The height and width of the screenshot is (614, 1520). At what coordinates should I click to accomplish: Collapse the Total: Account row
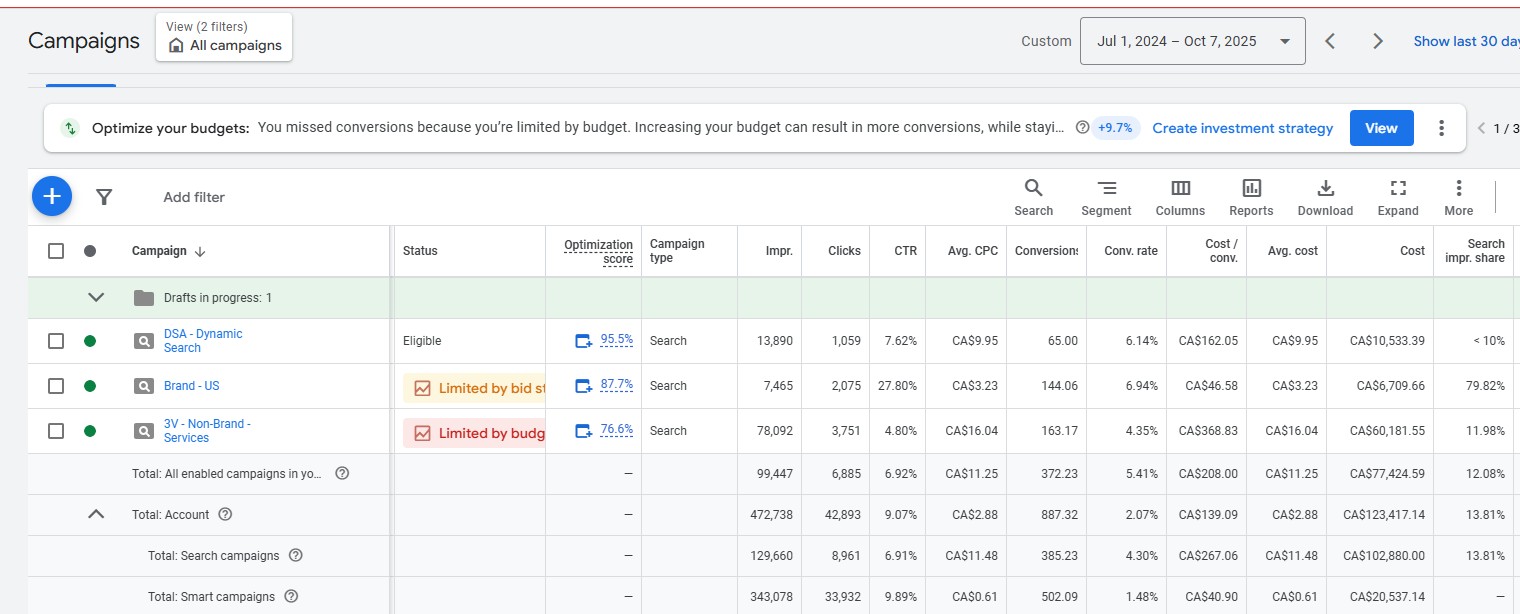(96, 514)
